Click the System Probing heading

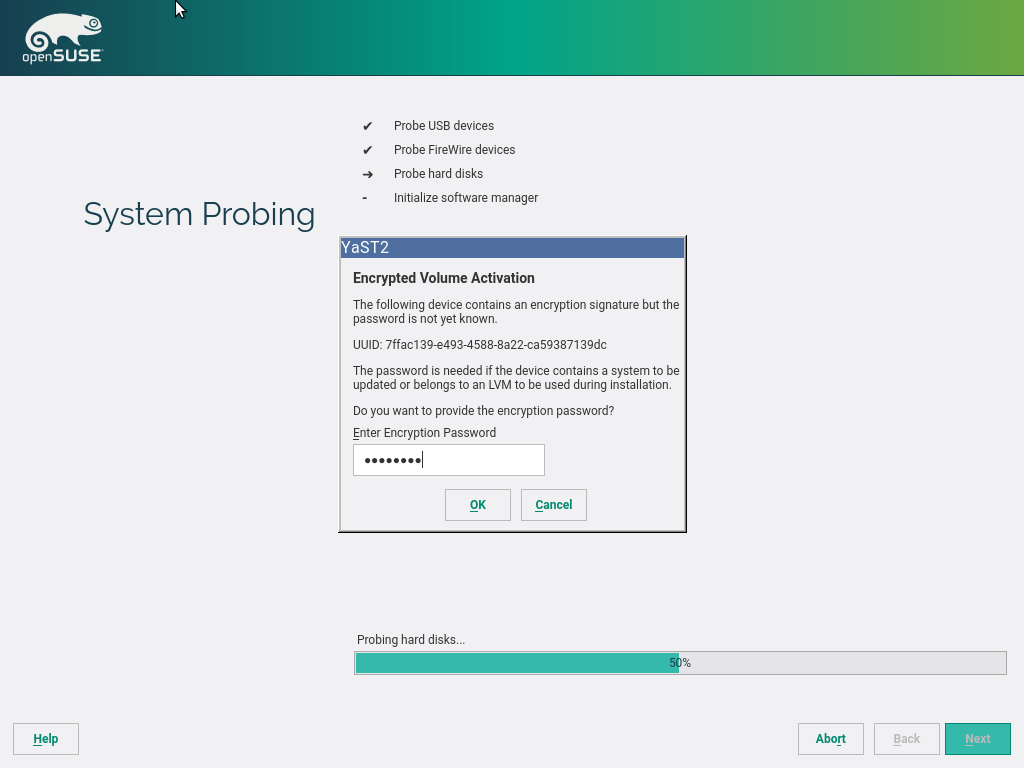[x=199, y=214]
